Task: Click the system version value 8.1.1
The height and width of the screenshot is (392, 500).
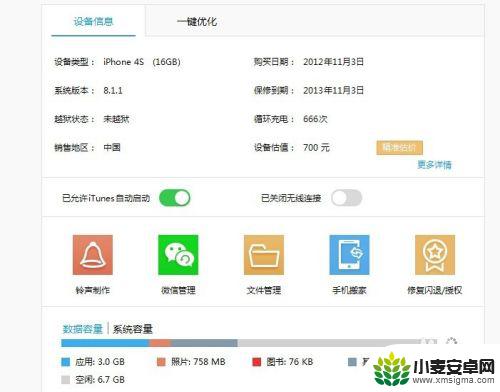Action: coord(113,91)
